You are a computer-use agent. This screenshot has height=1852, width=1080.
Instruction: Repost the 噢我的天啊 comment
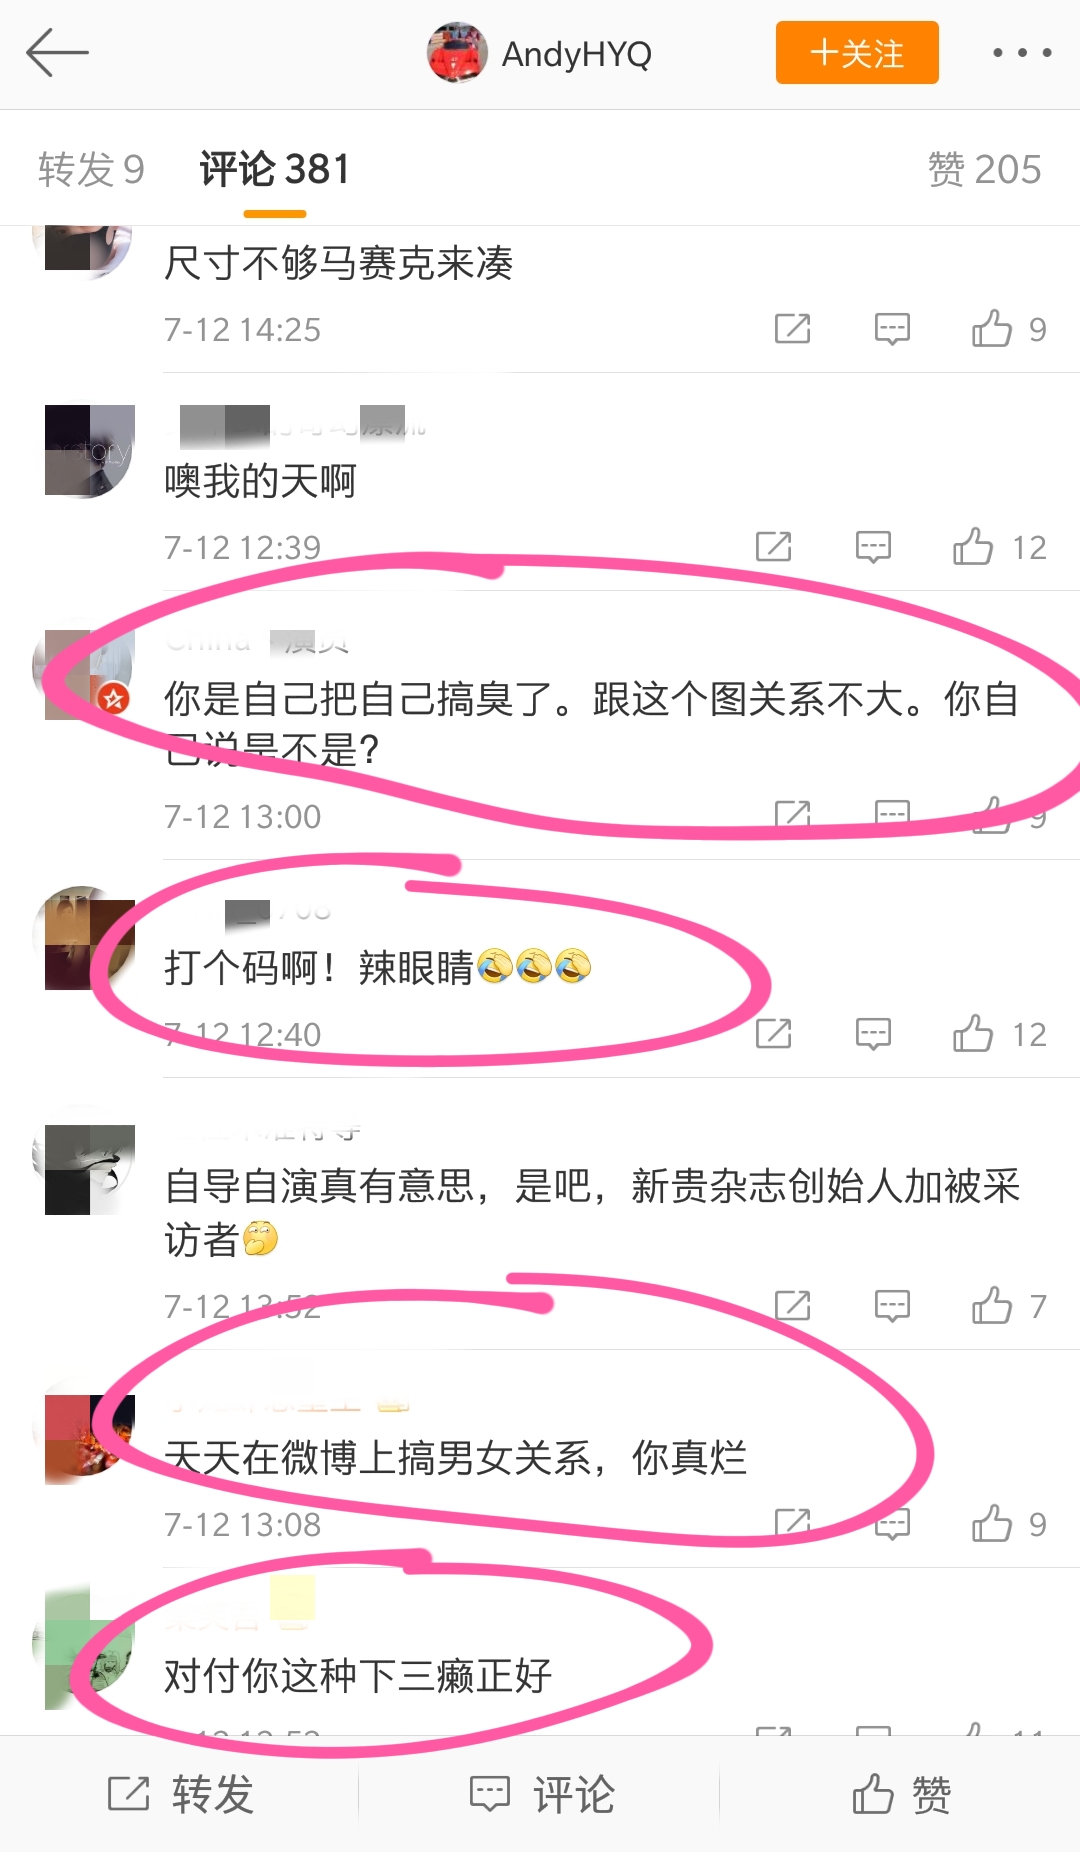pyautogui.click(x=773, y=547)
